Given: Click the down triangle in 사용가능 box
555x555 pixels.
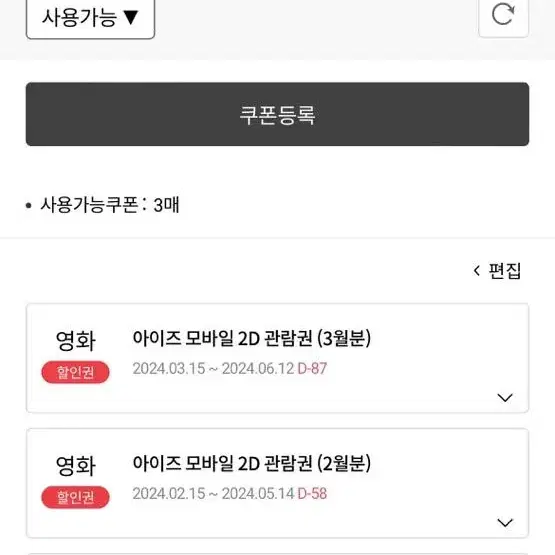Looking at the screenshot, I should [131, 17].
